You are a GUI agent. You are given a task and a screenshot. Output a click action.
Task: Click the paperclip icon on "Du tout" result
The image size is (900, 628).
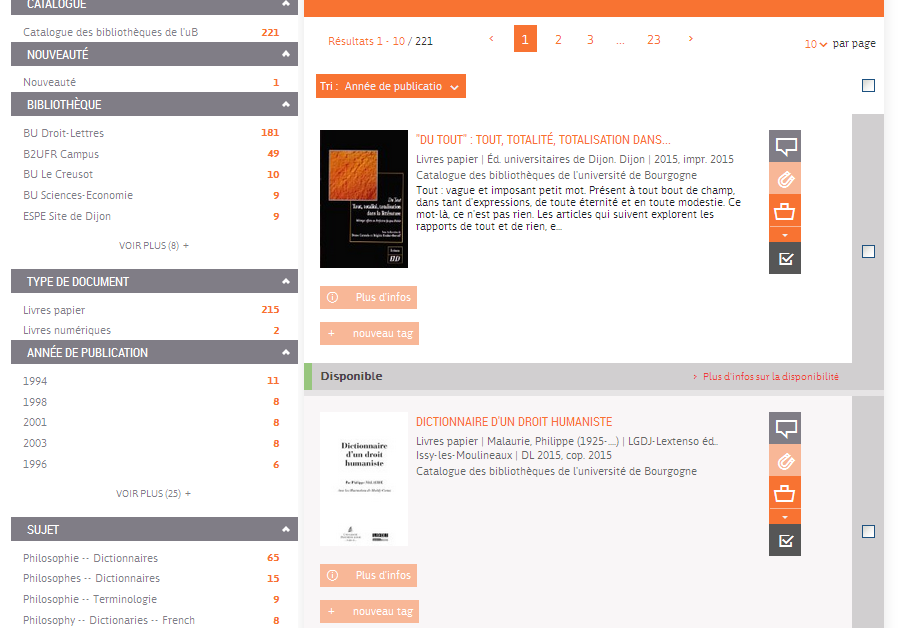click(785, 178)
